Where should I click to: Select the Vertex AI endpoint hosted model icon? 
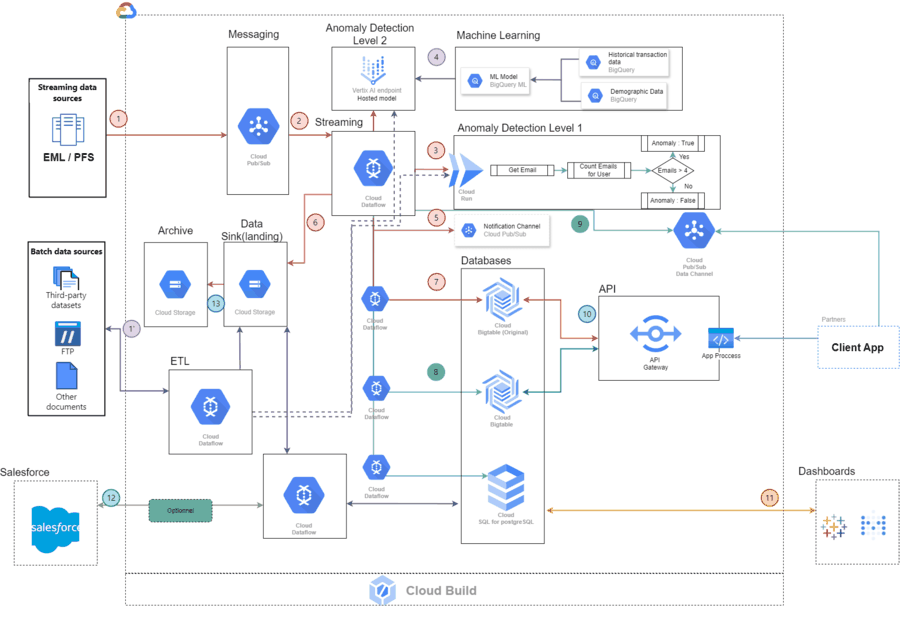(x=373, y=71)
